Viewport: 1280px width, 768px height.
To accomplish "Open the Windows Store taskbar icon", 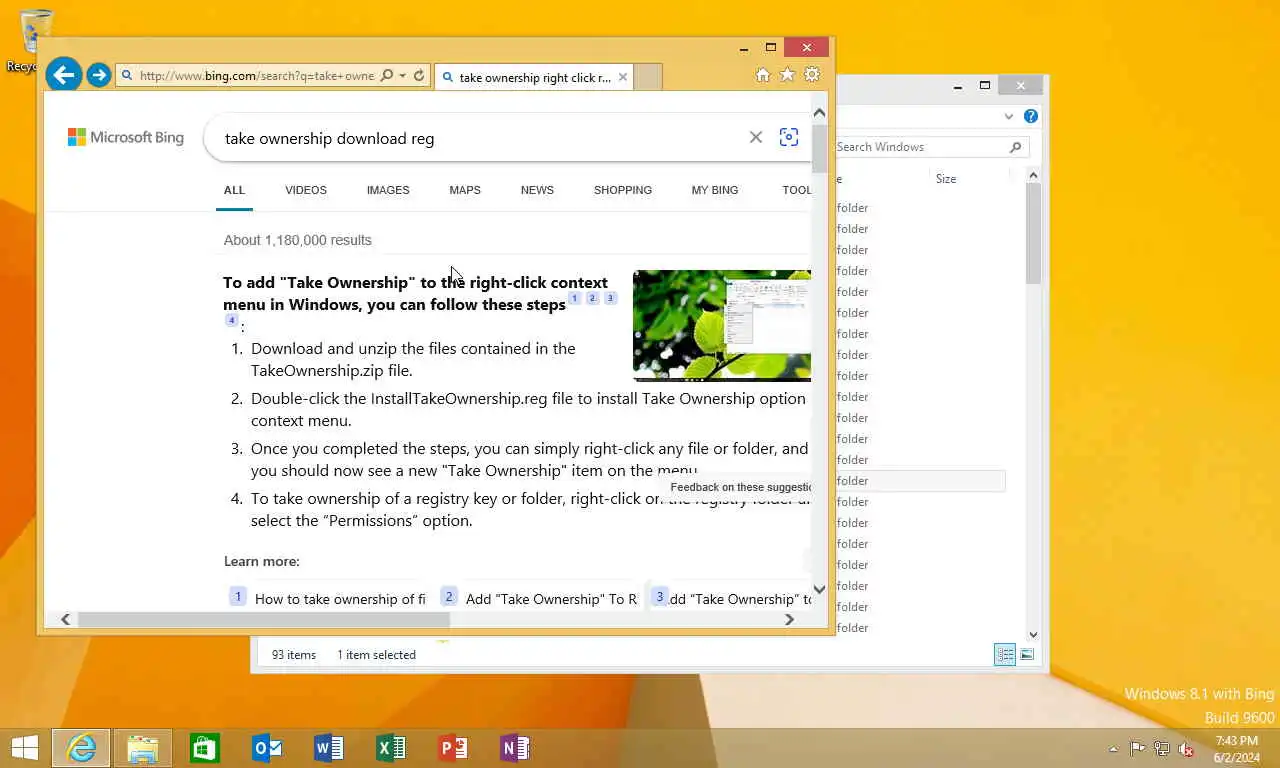I will (205, 748).
